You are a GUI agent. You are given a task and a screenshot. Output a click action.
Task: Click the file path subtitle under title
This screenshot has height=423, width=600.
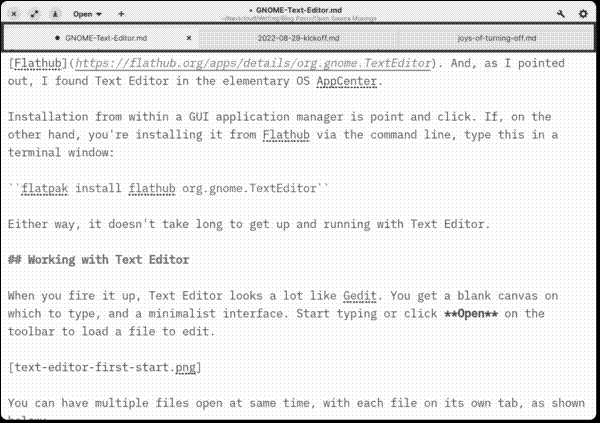pos(299,18)
